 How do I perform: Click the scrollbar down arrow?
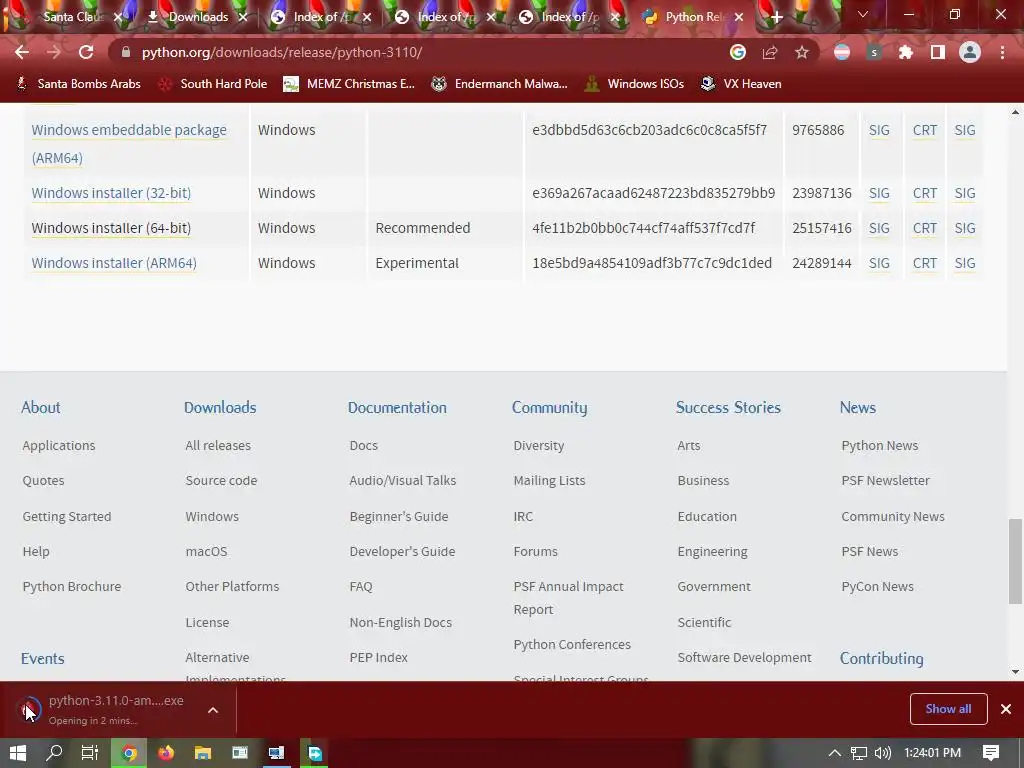(x=1015, y=671)
